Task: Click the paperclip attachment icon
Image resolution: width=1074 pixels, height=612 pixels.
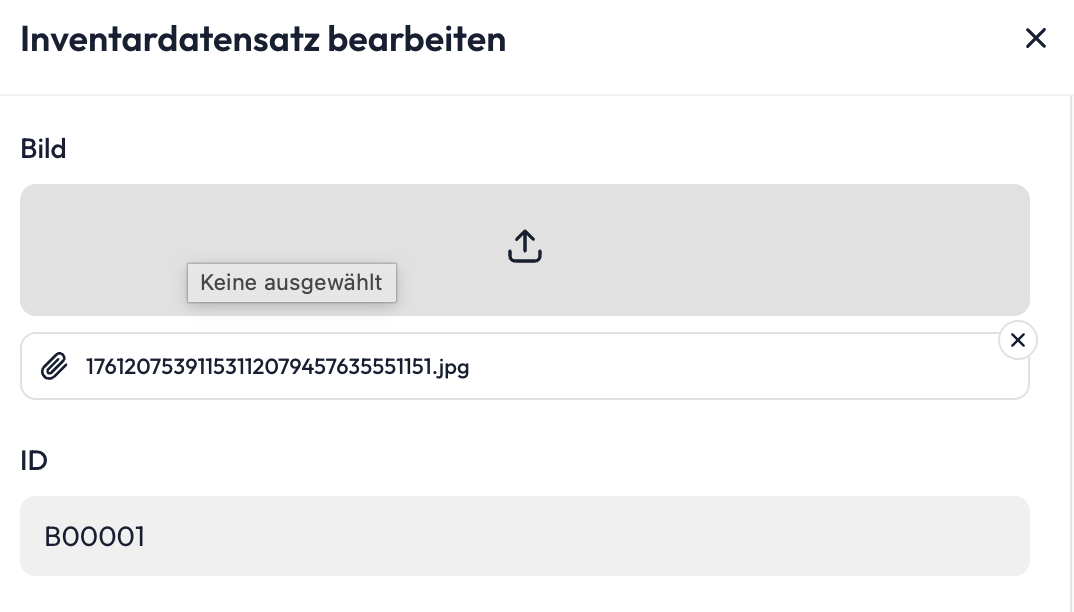Action: (x=54, y=367)
